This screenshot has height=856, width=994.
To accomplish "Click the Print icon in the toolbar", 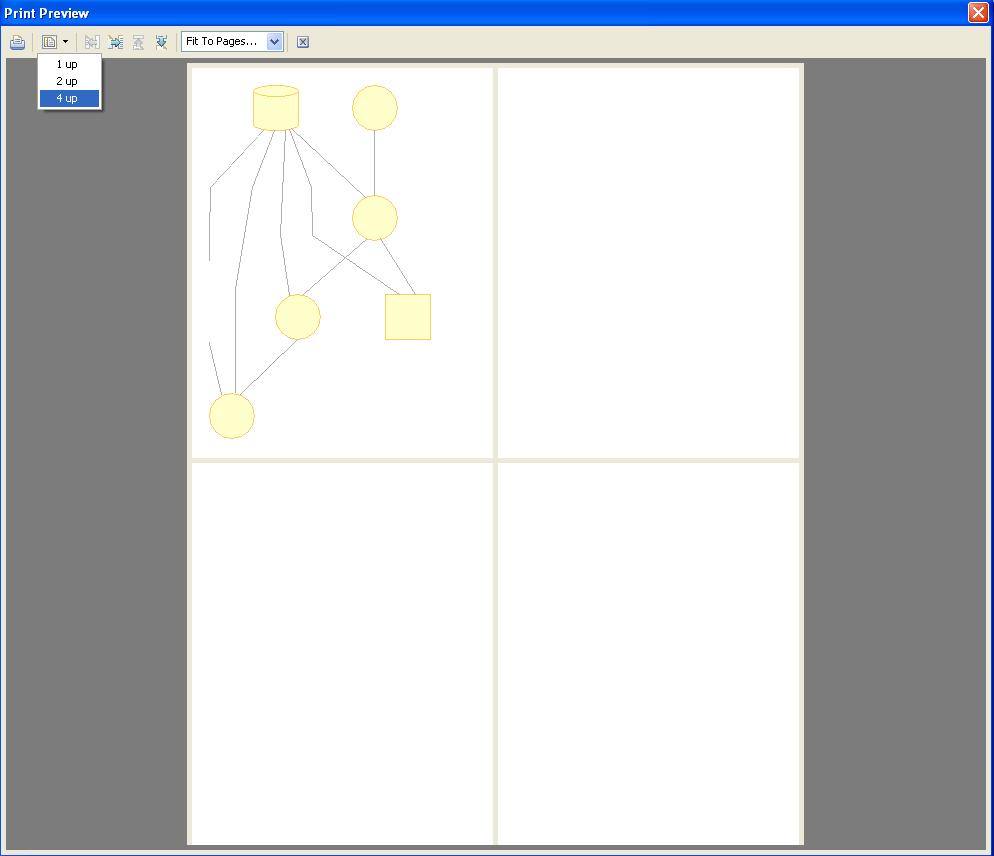I will (x=18, y=42).
